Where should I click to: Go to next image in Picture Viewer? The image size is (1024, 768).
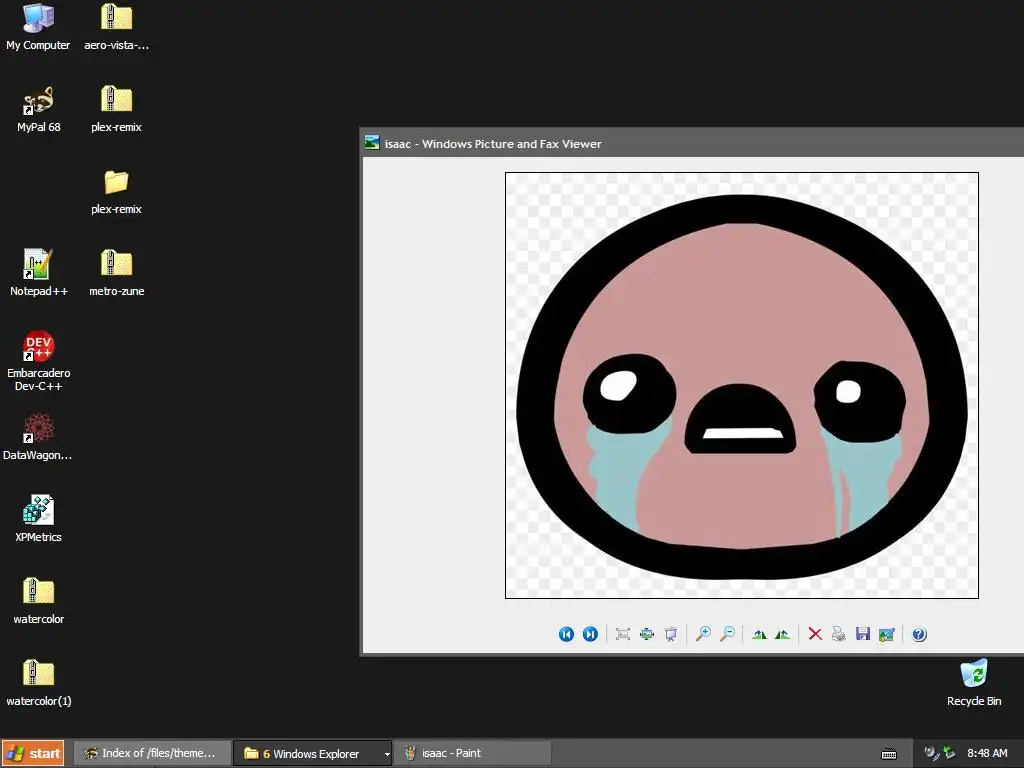pos(590,634)
